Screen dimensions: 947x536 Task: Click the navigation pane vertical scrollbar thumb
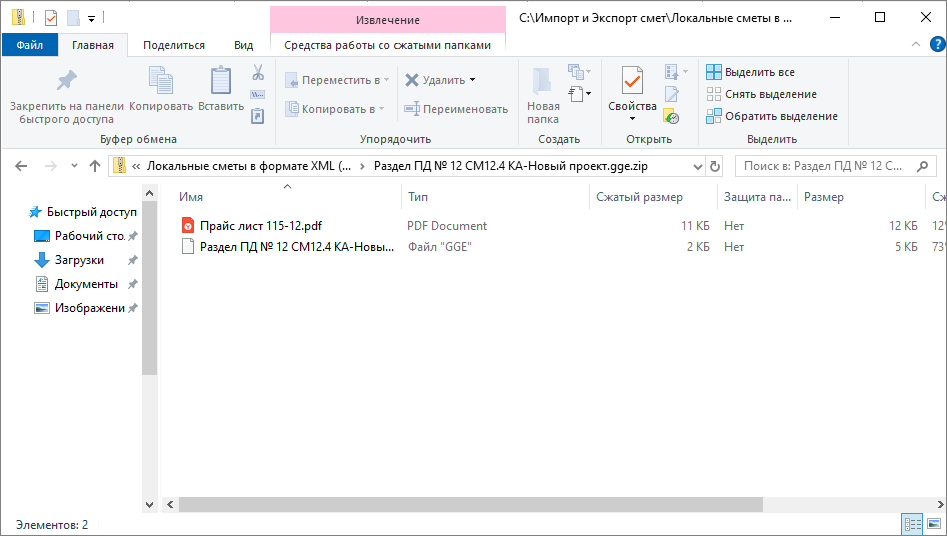(x=150, y=288)
